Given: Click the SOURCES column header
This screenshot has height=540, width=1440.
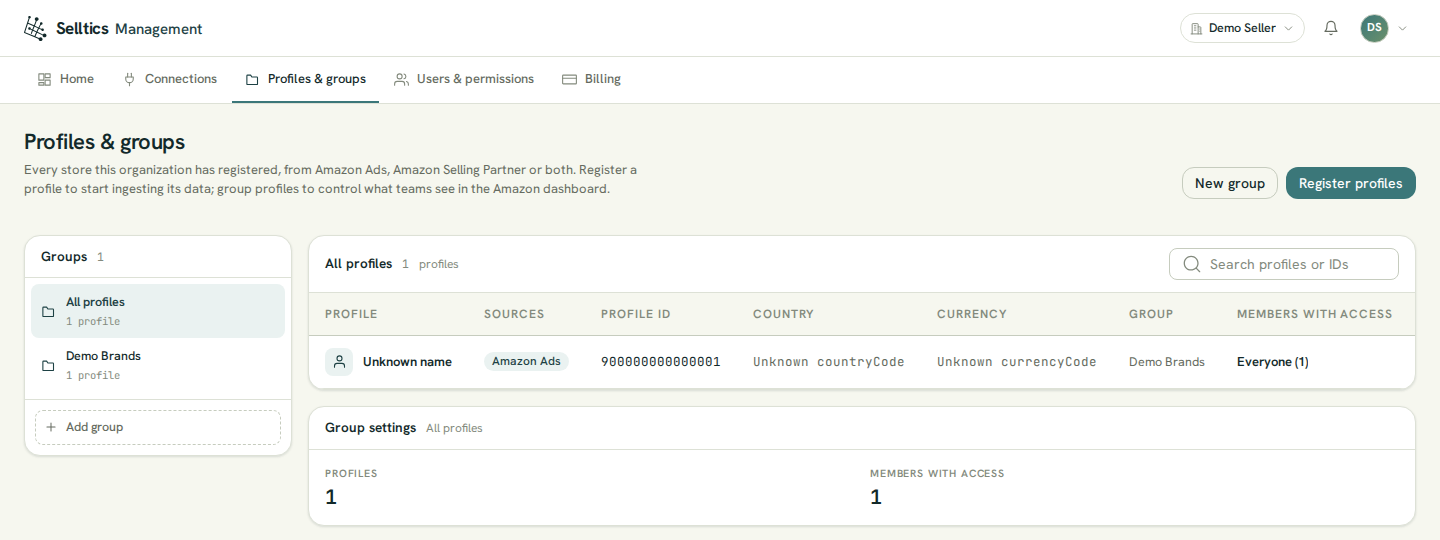Looking at the screenshot, I should coord(514,314).
